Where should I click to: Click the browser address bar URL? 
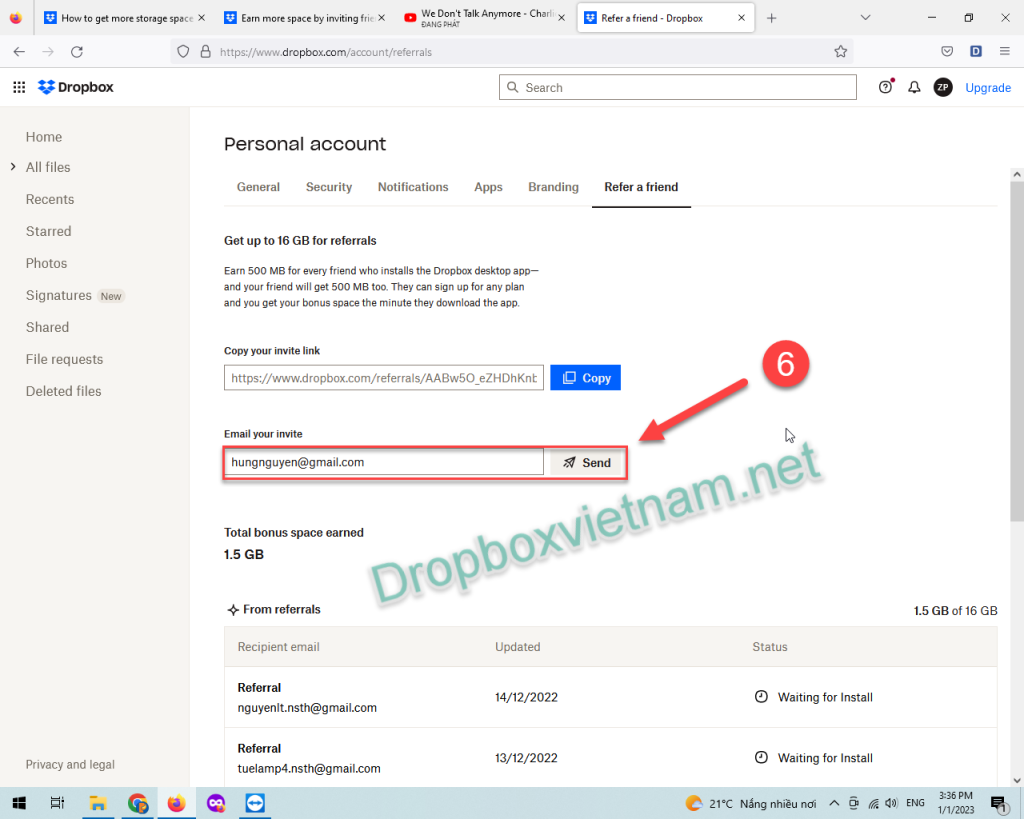pyautogui.click(x=325, y=52)
